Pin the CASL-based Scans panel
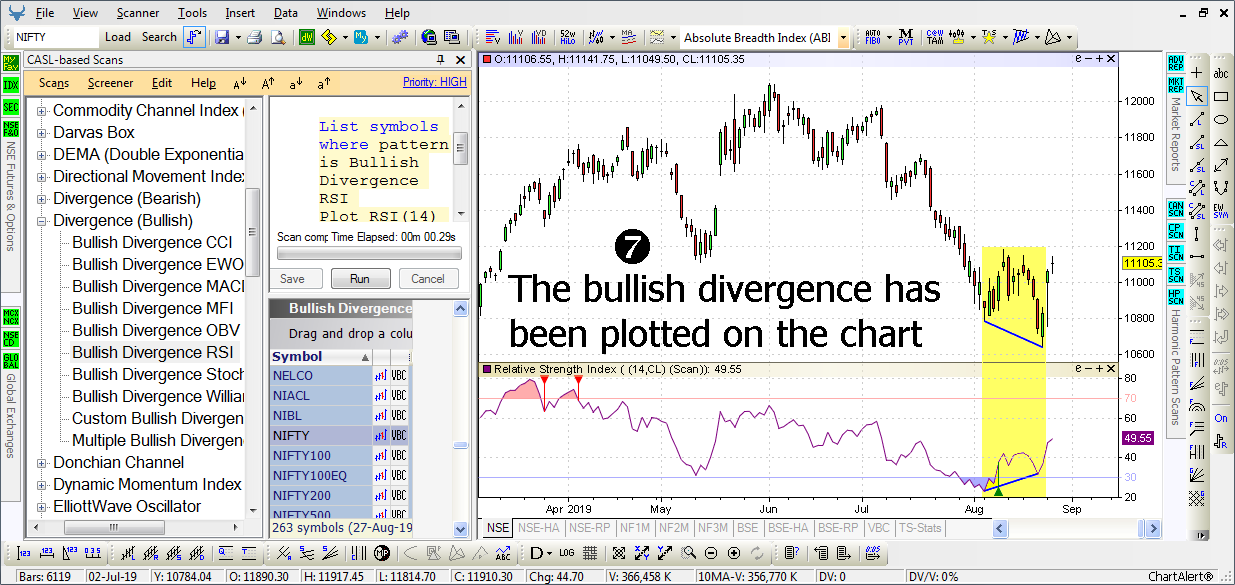Viewport: 1235px width, 585px height. (x=440, y=60)
